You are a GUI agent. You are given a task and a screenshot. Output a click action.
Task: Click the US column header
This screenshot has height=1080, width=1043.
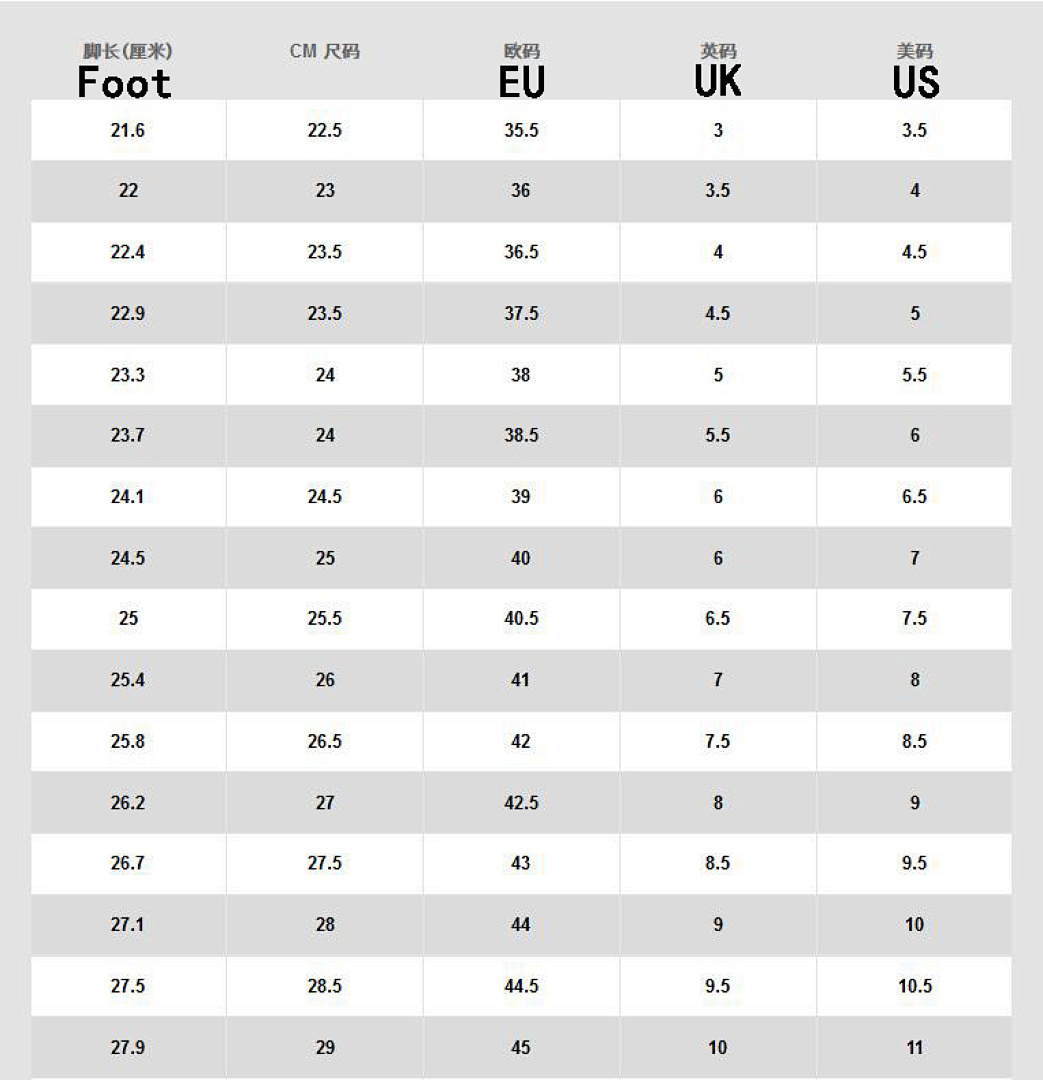pos(916,81)
